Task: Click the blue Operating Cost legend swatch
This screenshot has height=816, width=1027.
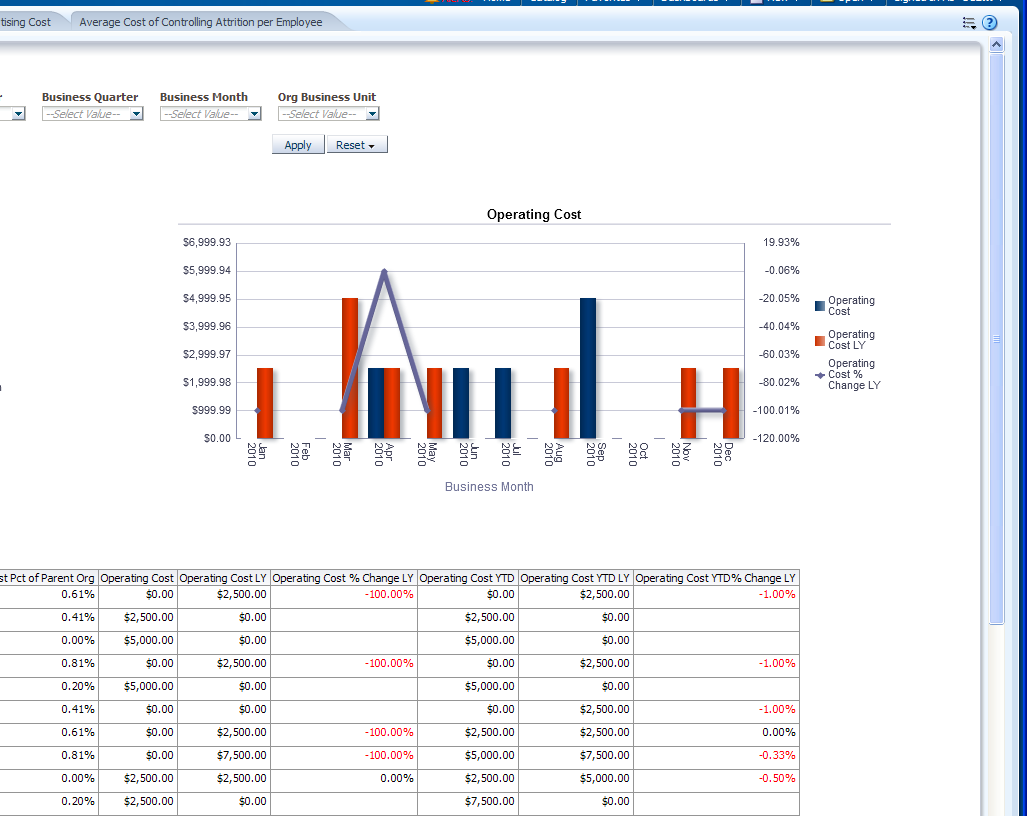Action: (820, 306)
